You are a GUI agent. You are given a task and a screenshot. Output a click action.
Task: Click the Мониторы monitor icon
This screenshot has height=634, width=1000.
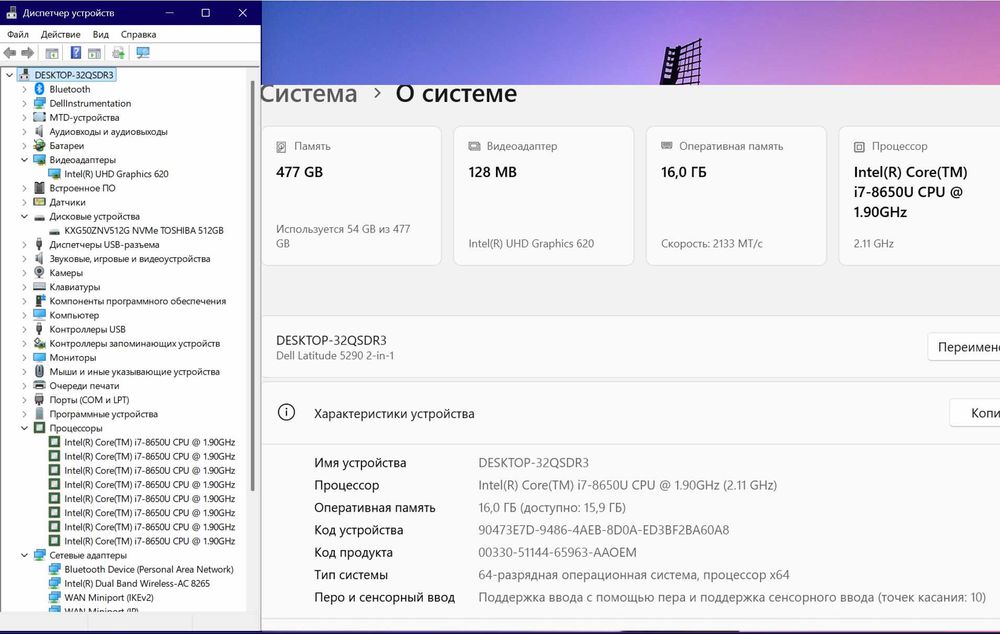[40, 357]
